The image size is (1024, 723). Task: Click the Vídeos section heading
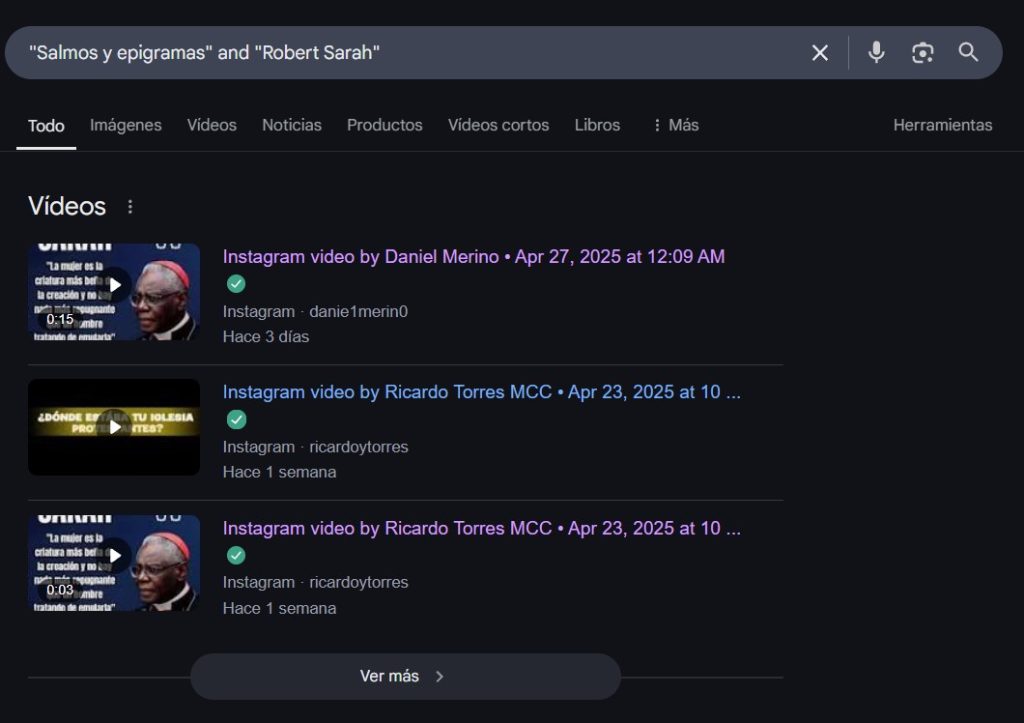click(x=67, y=206)
